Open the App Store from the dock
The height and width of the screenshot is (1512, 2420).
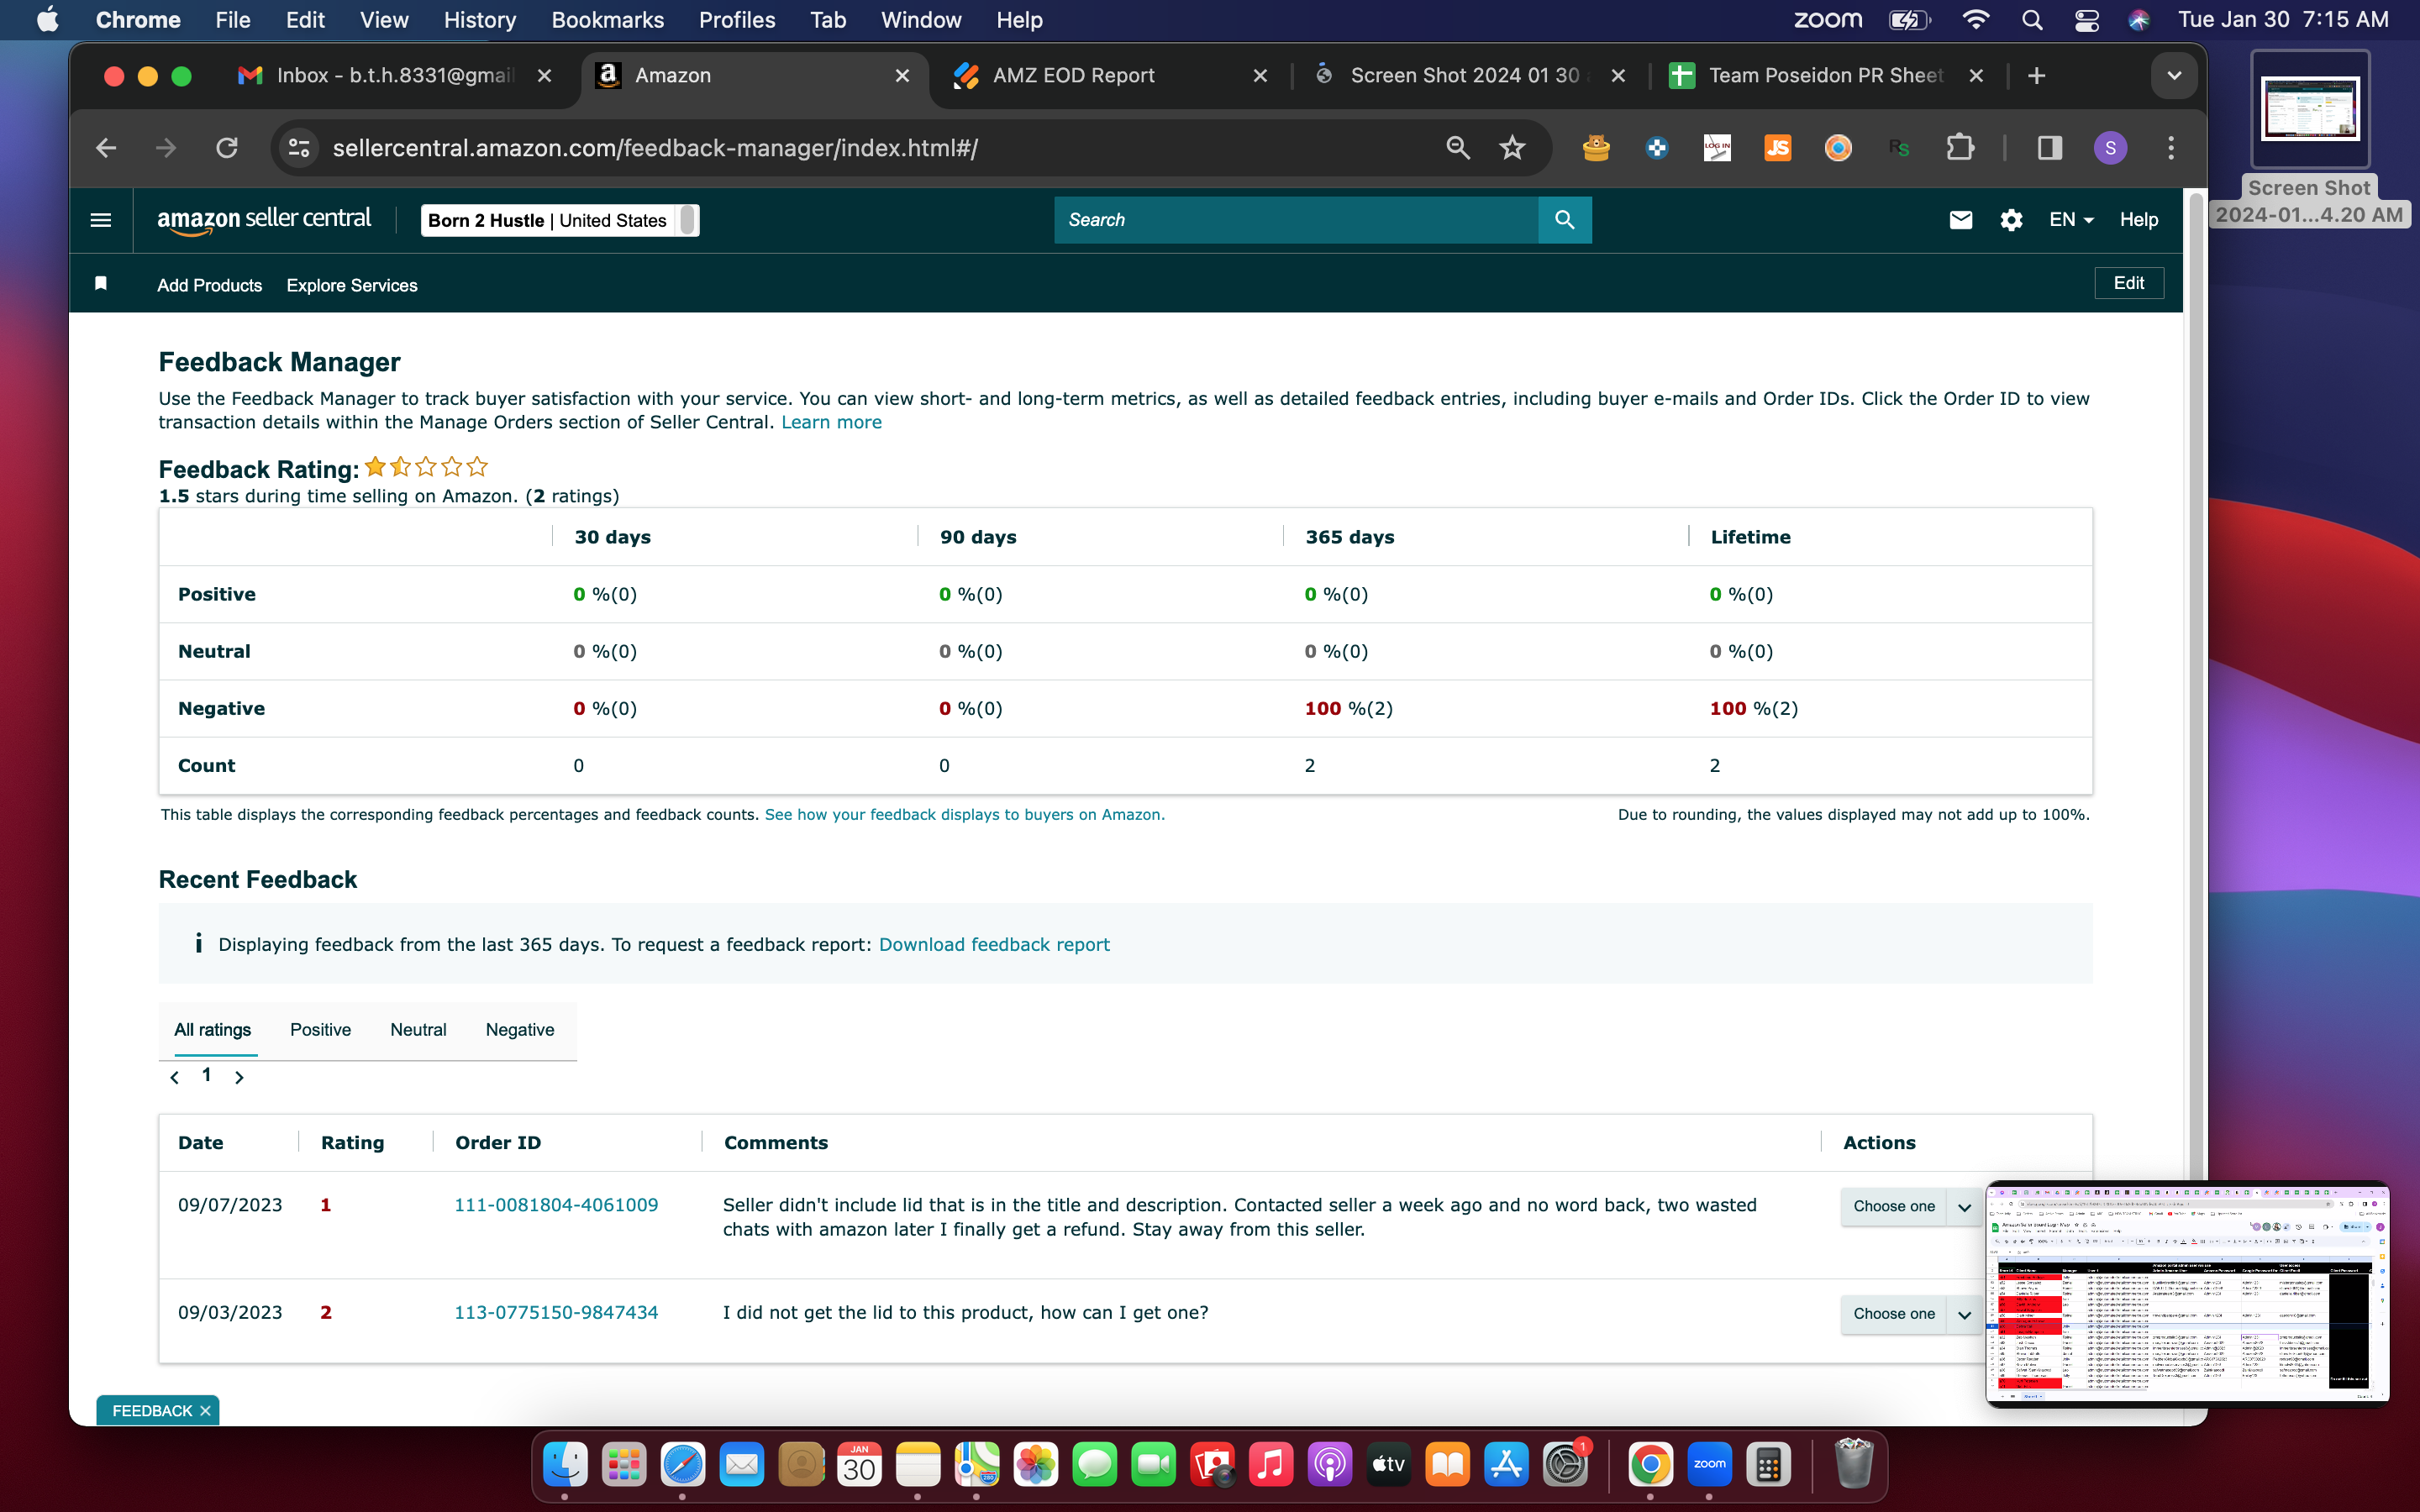1506,1465
